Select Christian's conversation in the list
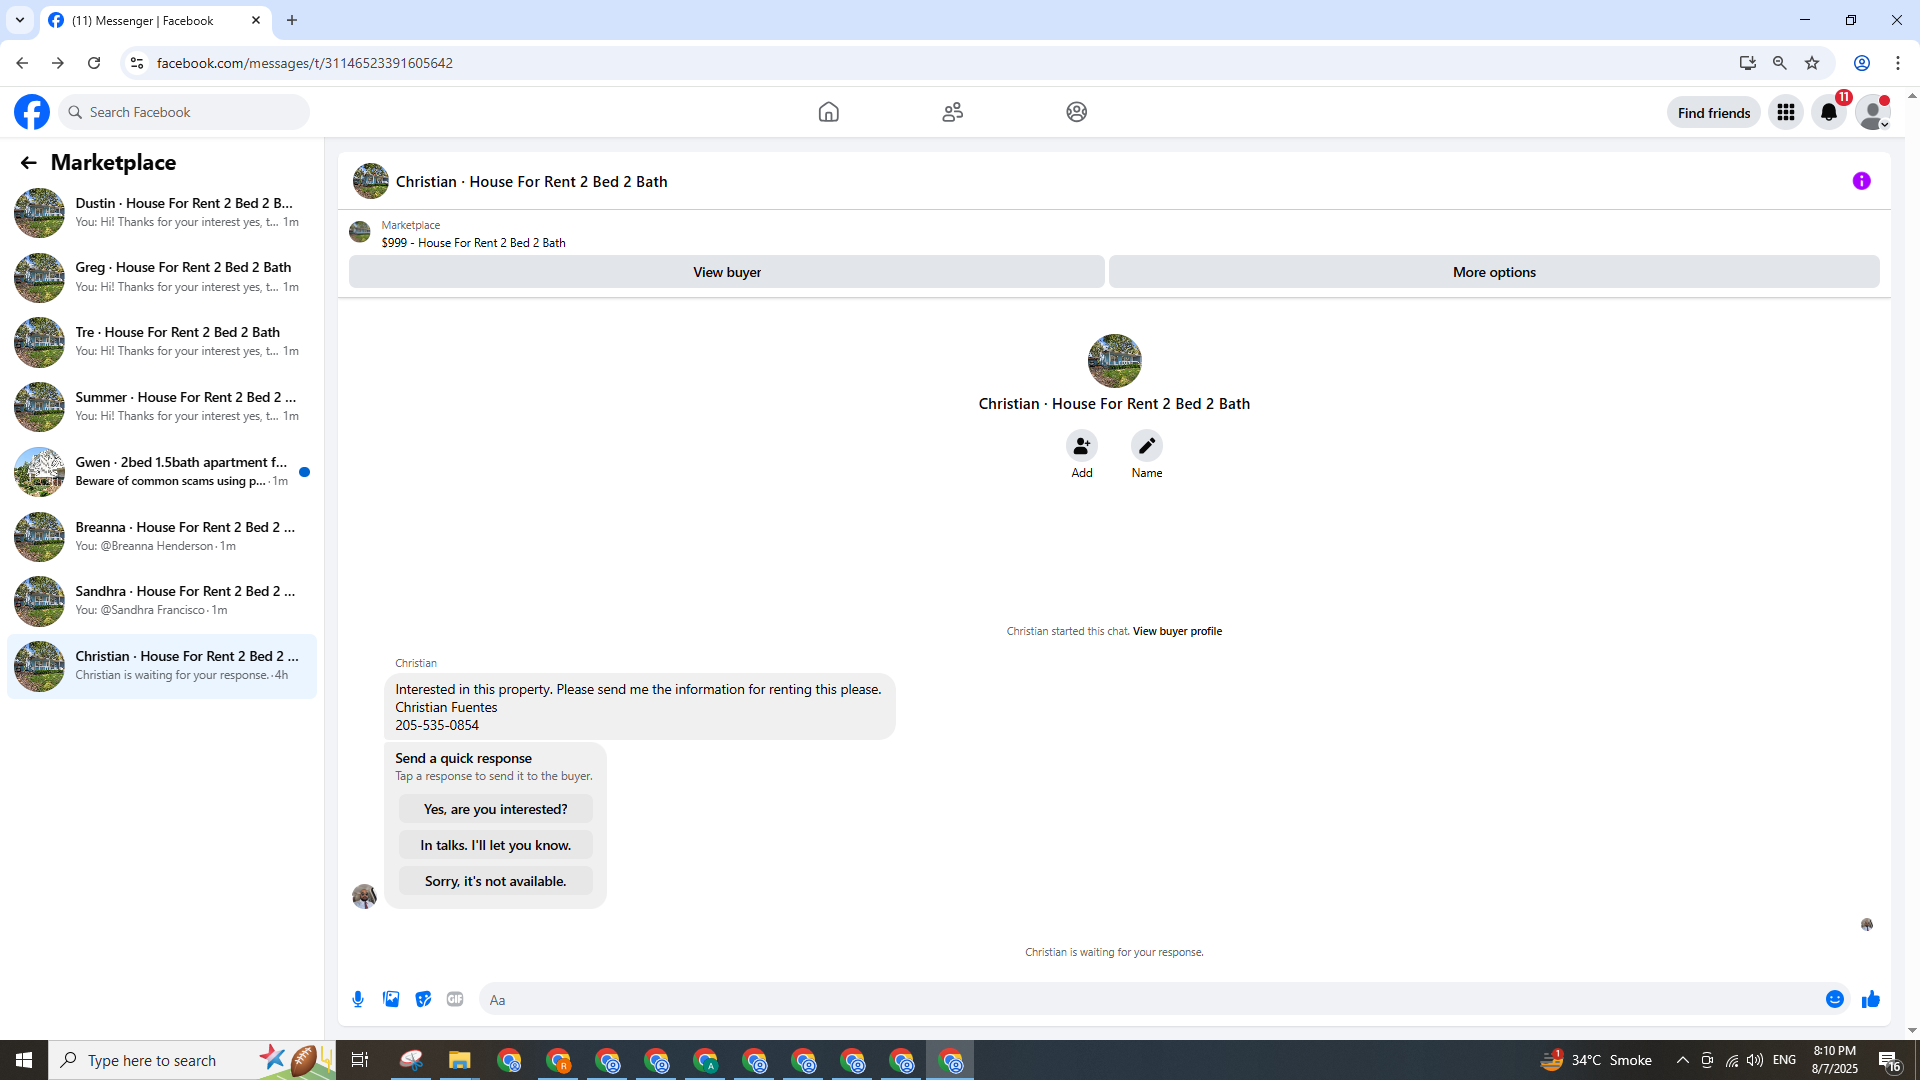1920x1080 pixels. pos(162,666)
